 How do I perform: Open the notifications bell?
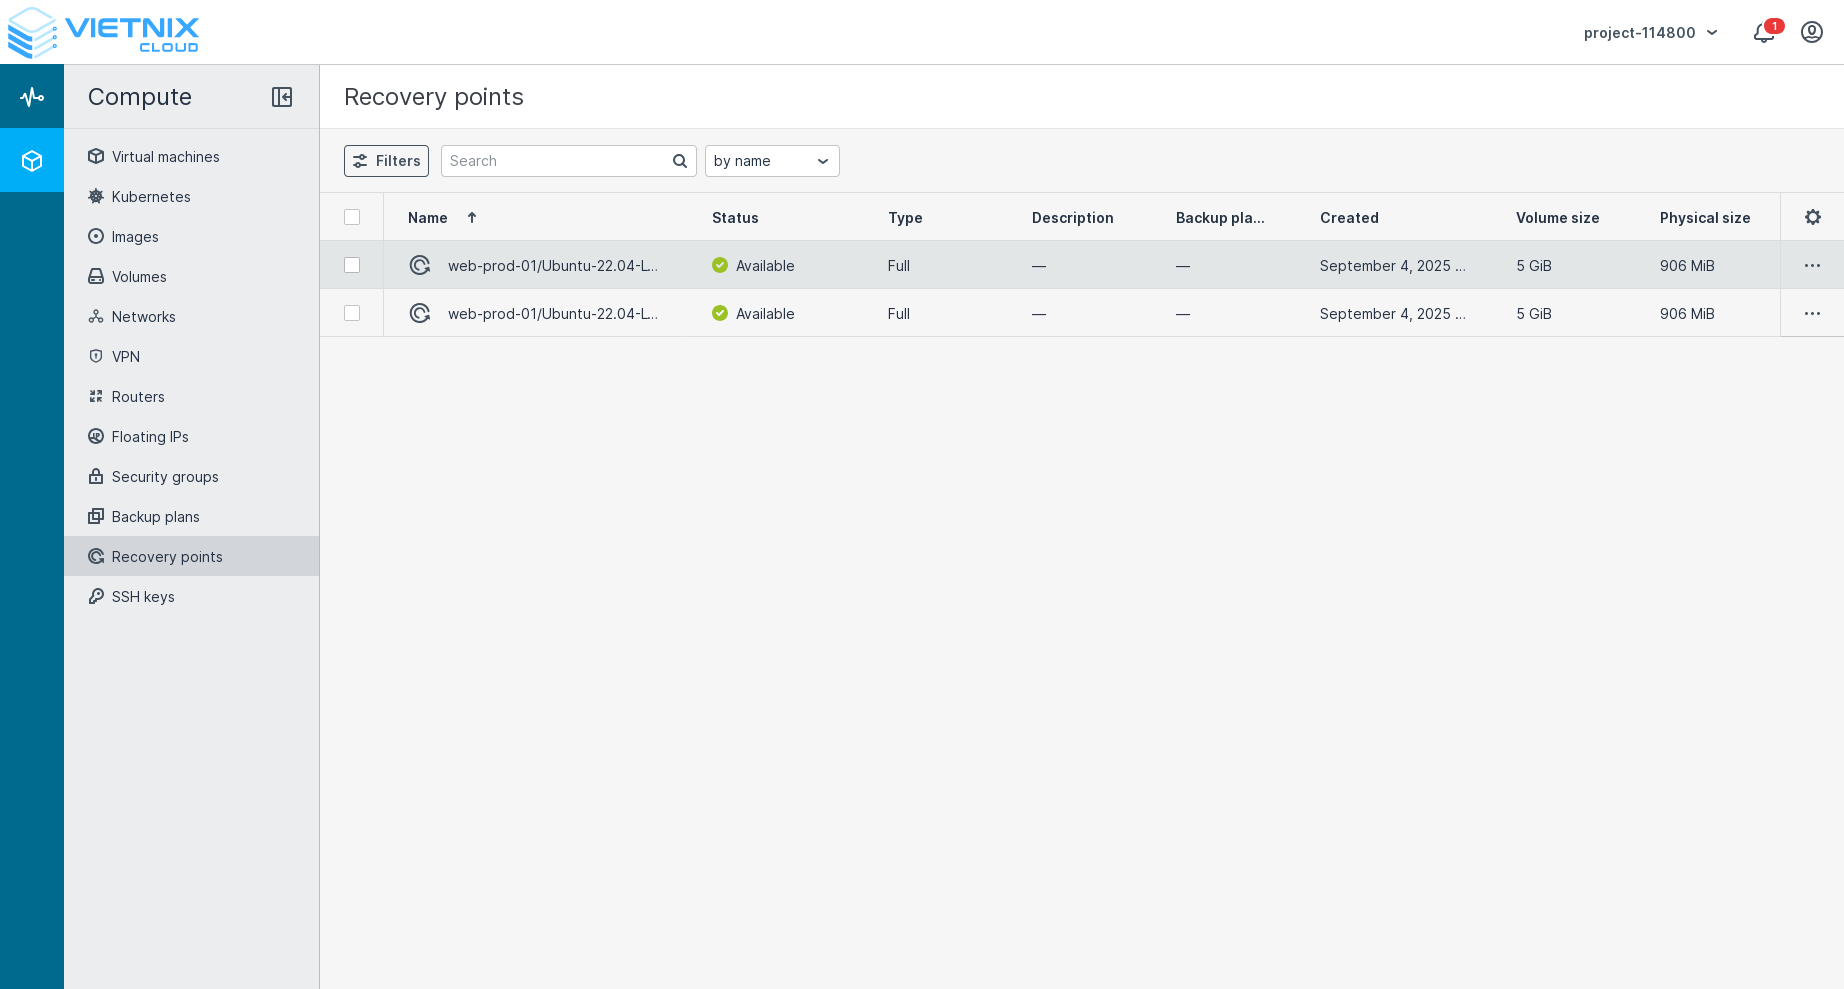(1764, 33)
